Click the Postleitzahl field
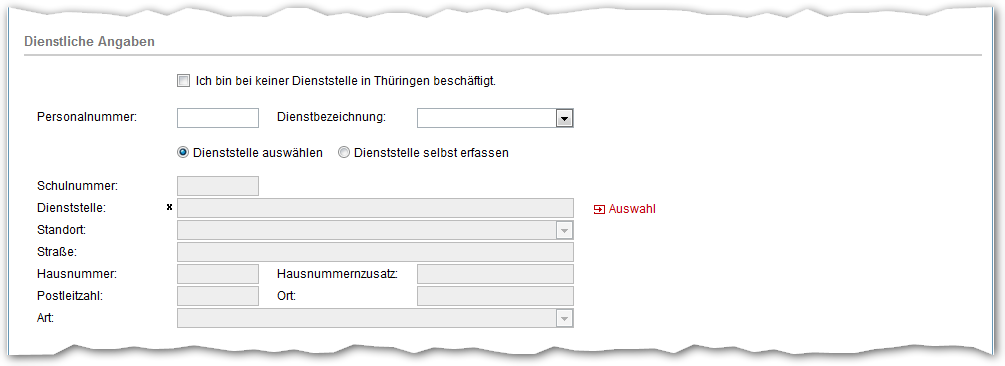1005x366 pixels. pos(218,296)
